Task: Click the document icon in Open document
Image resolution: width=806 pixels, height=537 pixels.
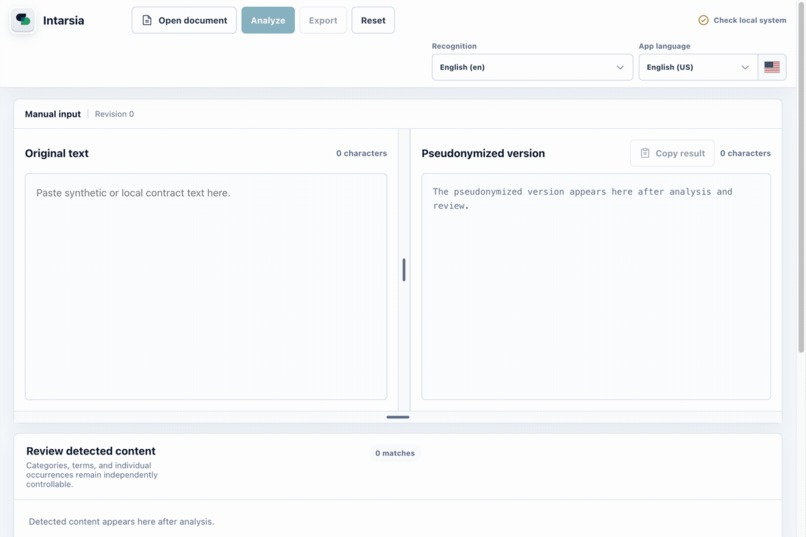Action: coord(147,20)
